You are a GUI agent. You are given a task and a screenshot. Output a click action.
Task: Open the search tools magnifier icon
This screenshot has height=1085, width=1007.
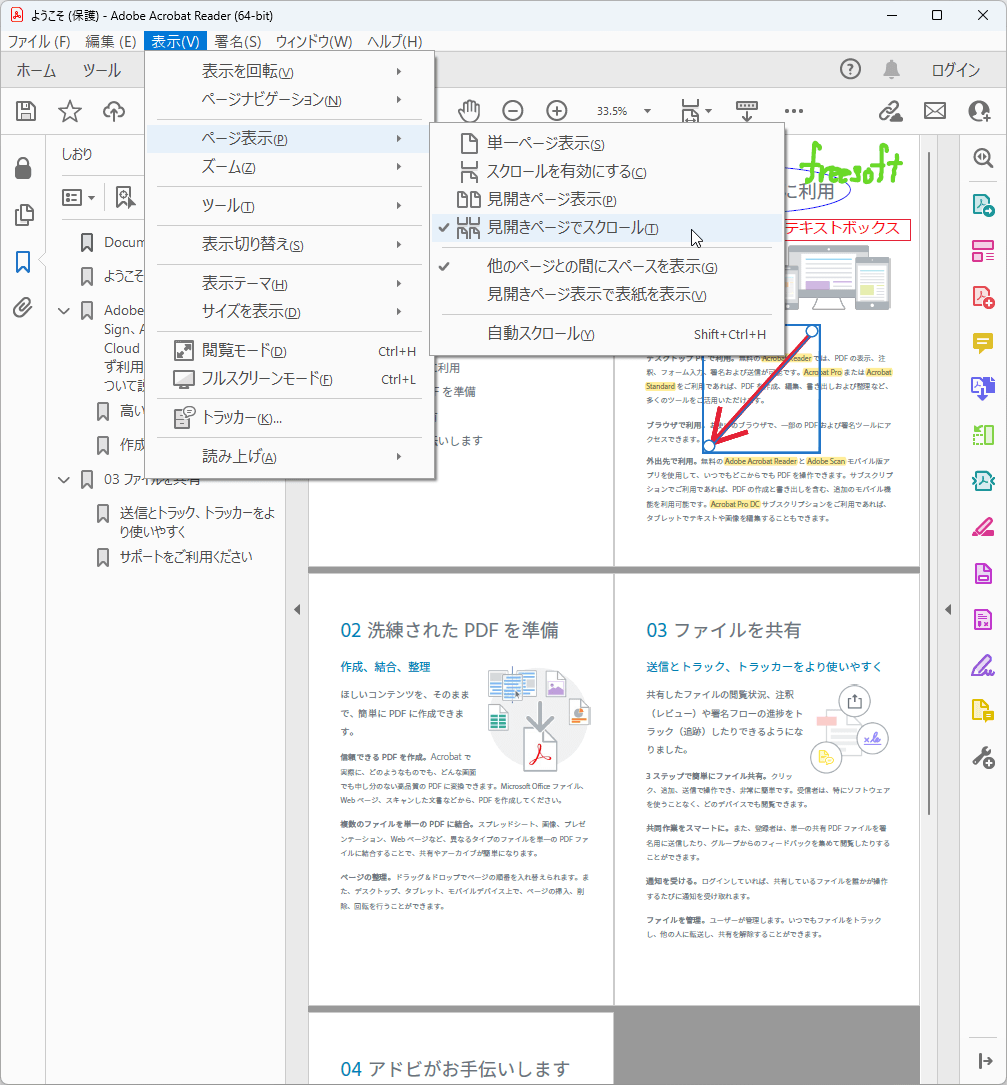point(983,158)
